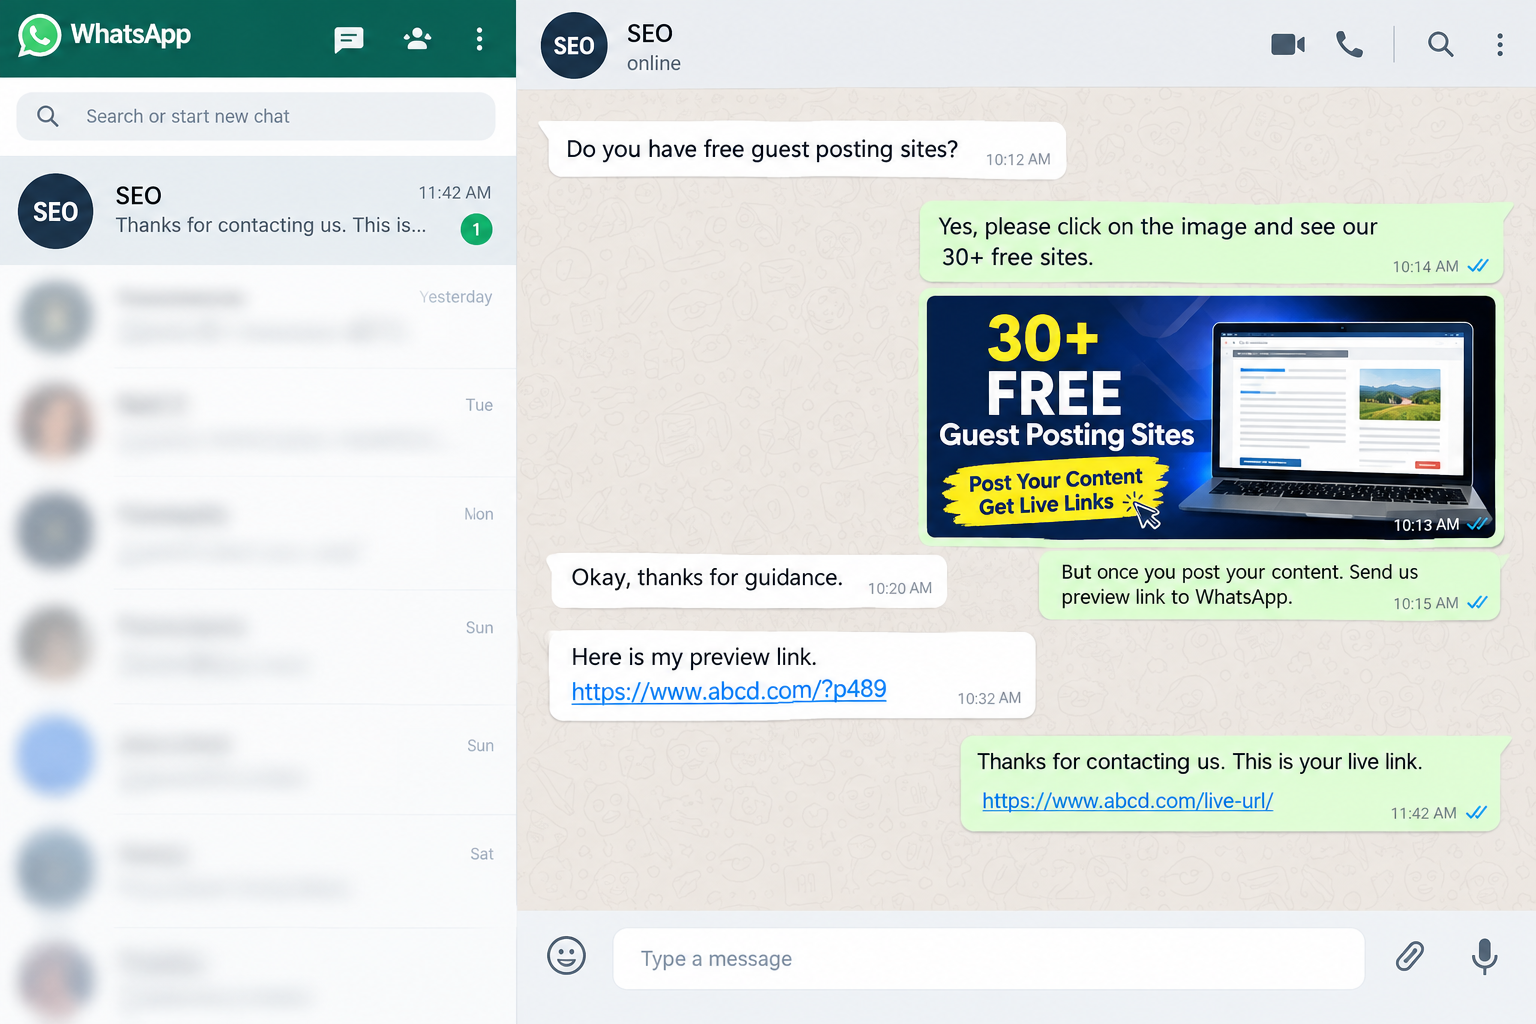Start a new chat with message icon
The height and width of the screenshot is (1024, 1536).
[x=348, y=40]
